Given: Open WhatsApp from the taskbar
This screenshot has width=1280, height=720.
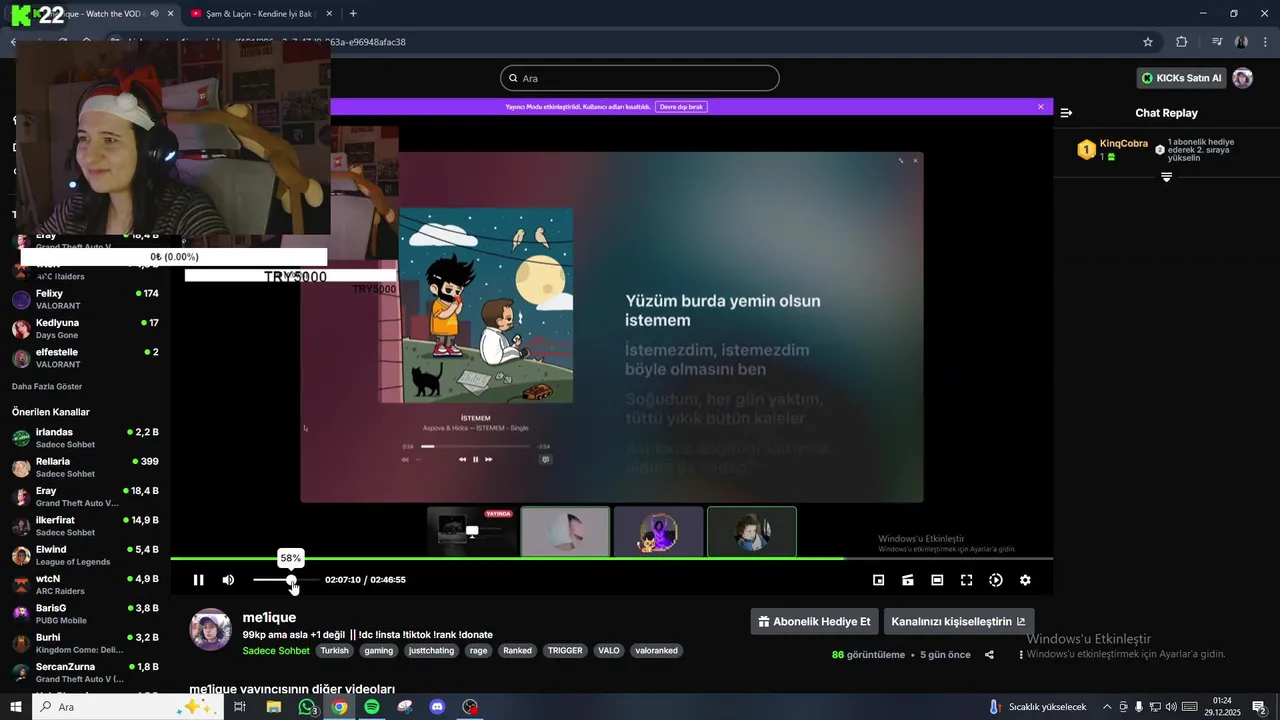Looking at the screenshot, I should pos(307,707).
